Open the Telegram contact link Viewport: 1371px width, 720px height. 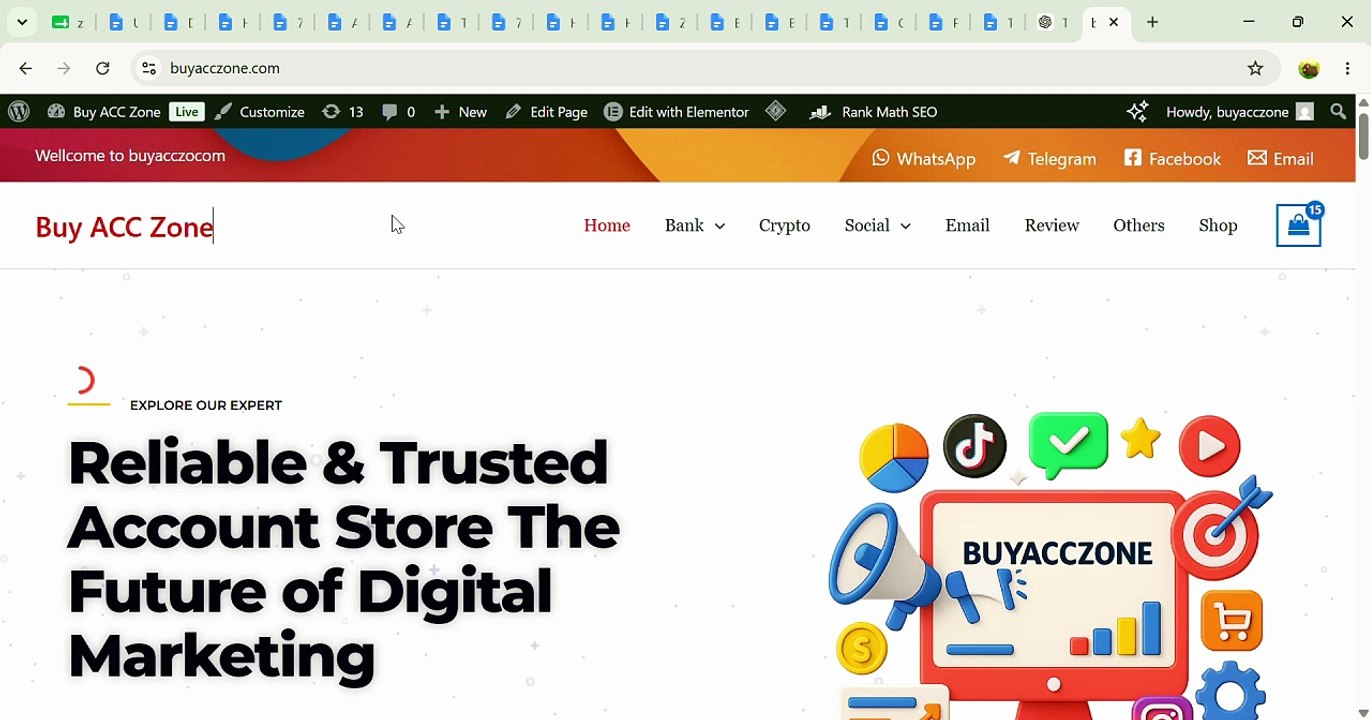tap(1050, 158)
